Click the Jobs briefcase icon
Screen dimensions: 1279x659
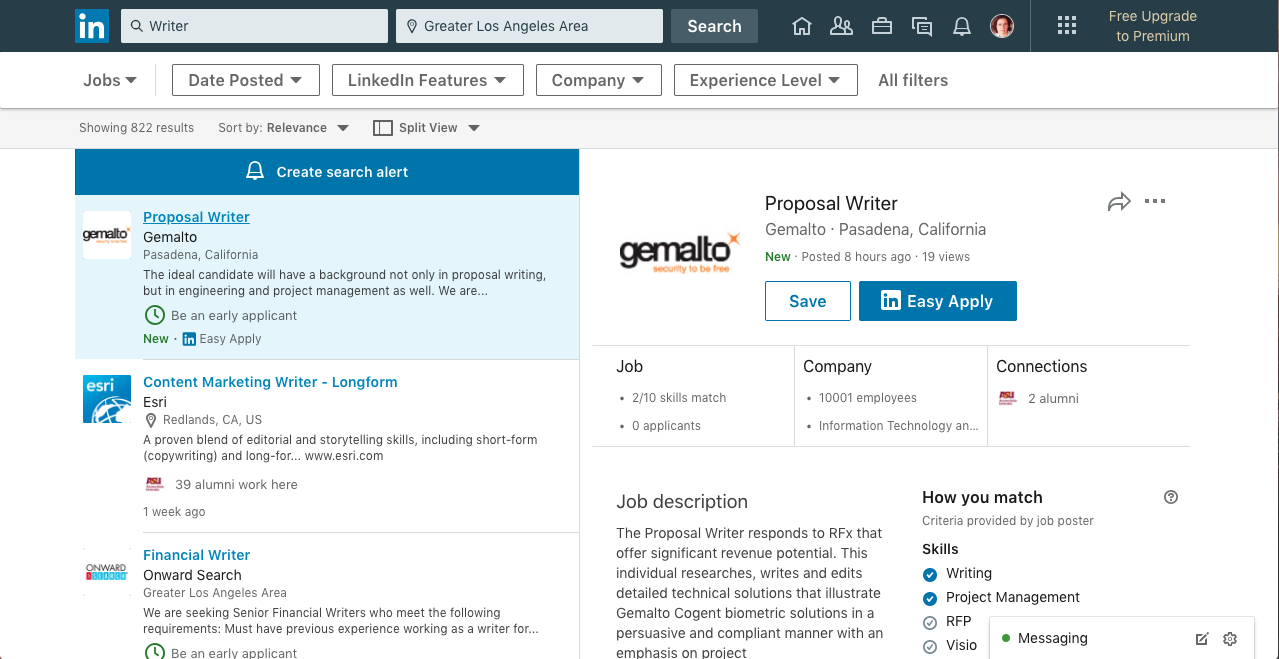point(881,26)
